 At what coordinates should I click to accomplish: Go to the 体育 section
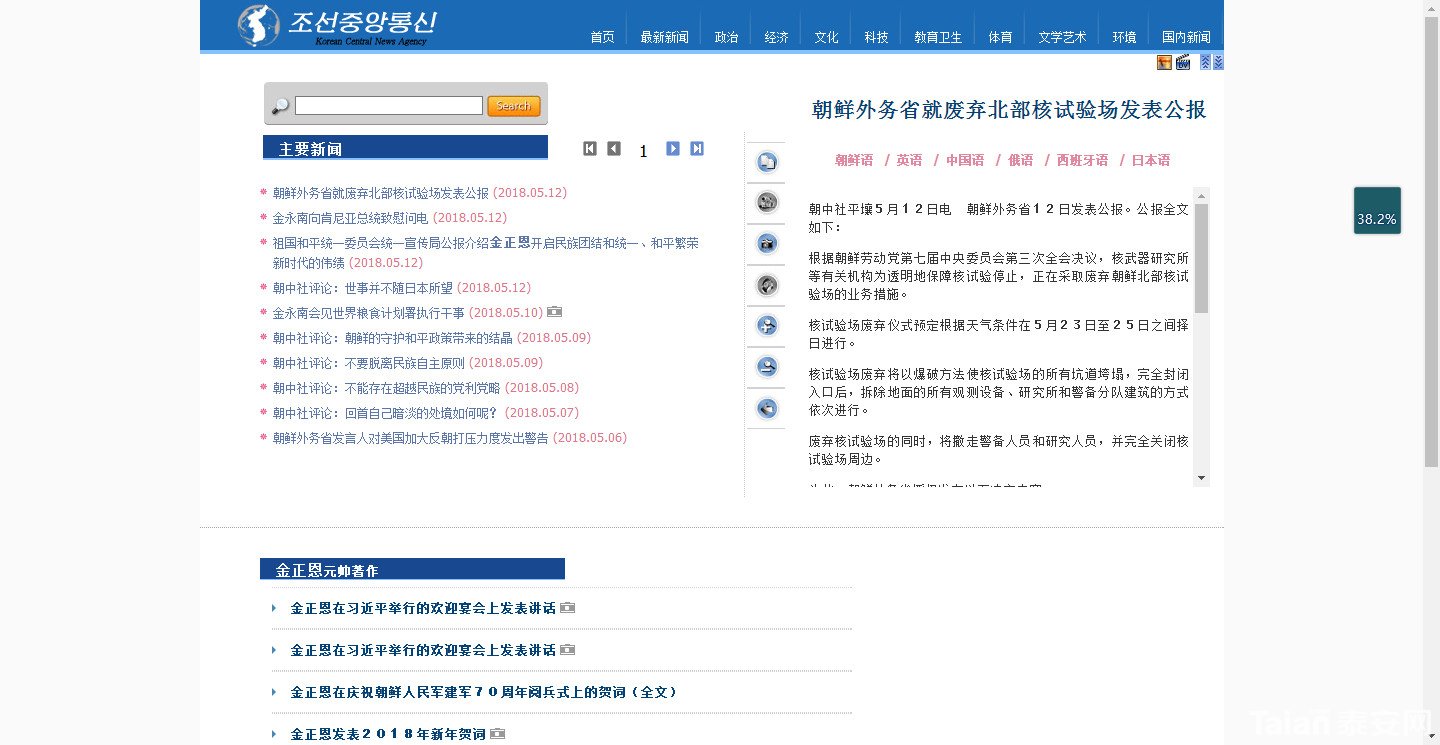point(1000,37)
